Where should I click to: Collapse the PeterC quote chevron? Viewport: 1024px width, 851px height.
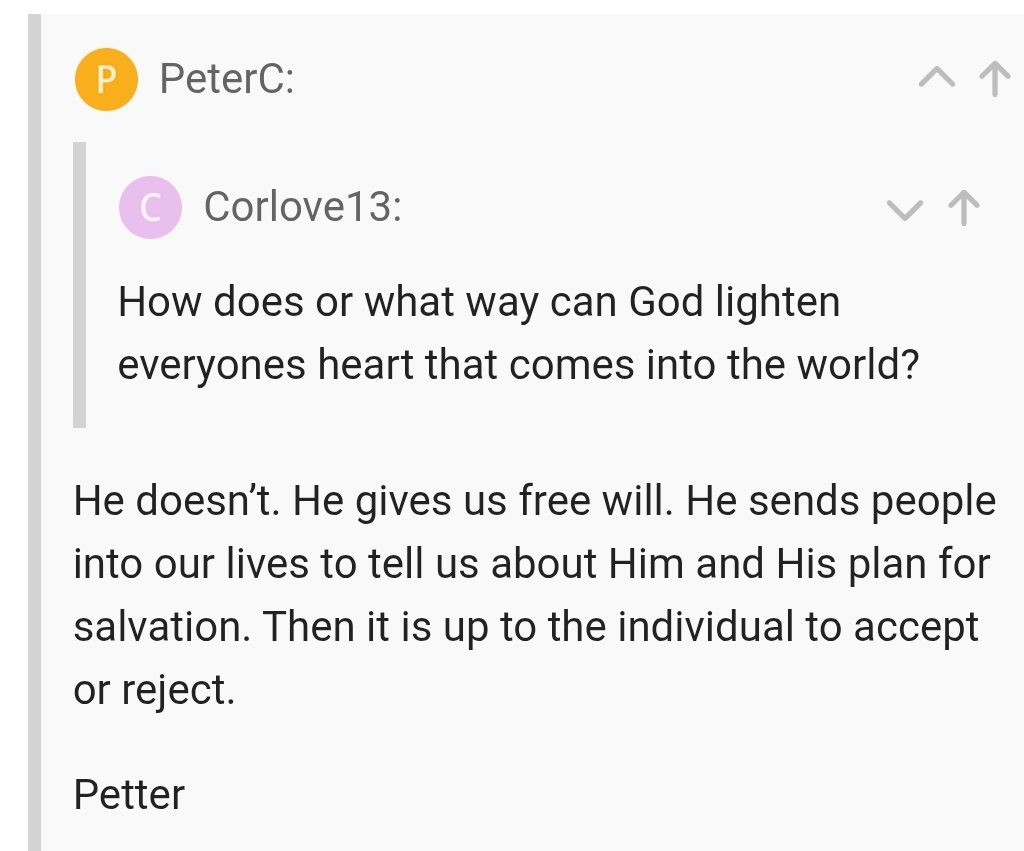(x=937, y=80)
